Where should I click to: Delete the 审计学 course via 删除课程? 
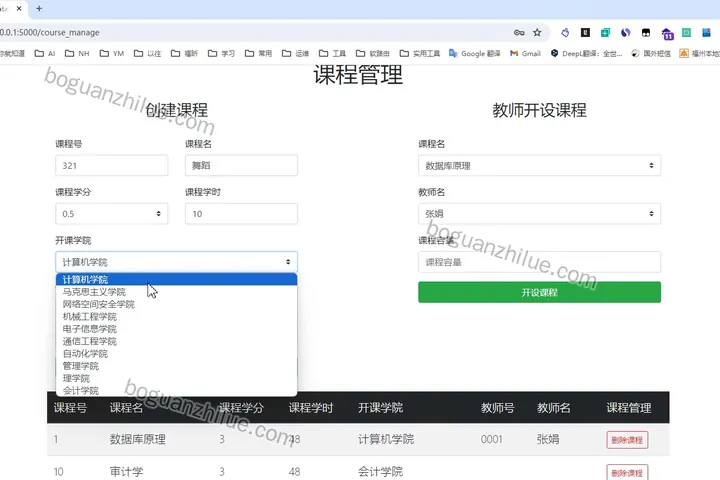click(x=627, y=473)
